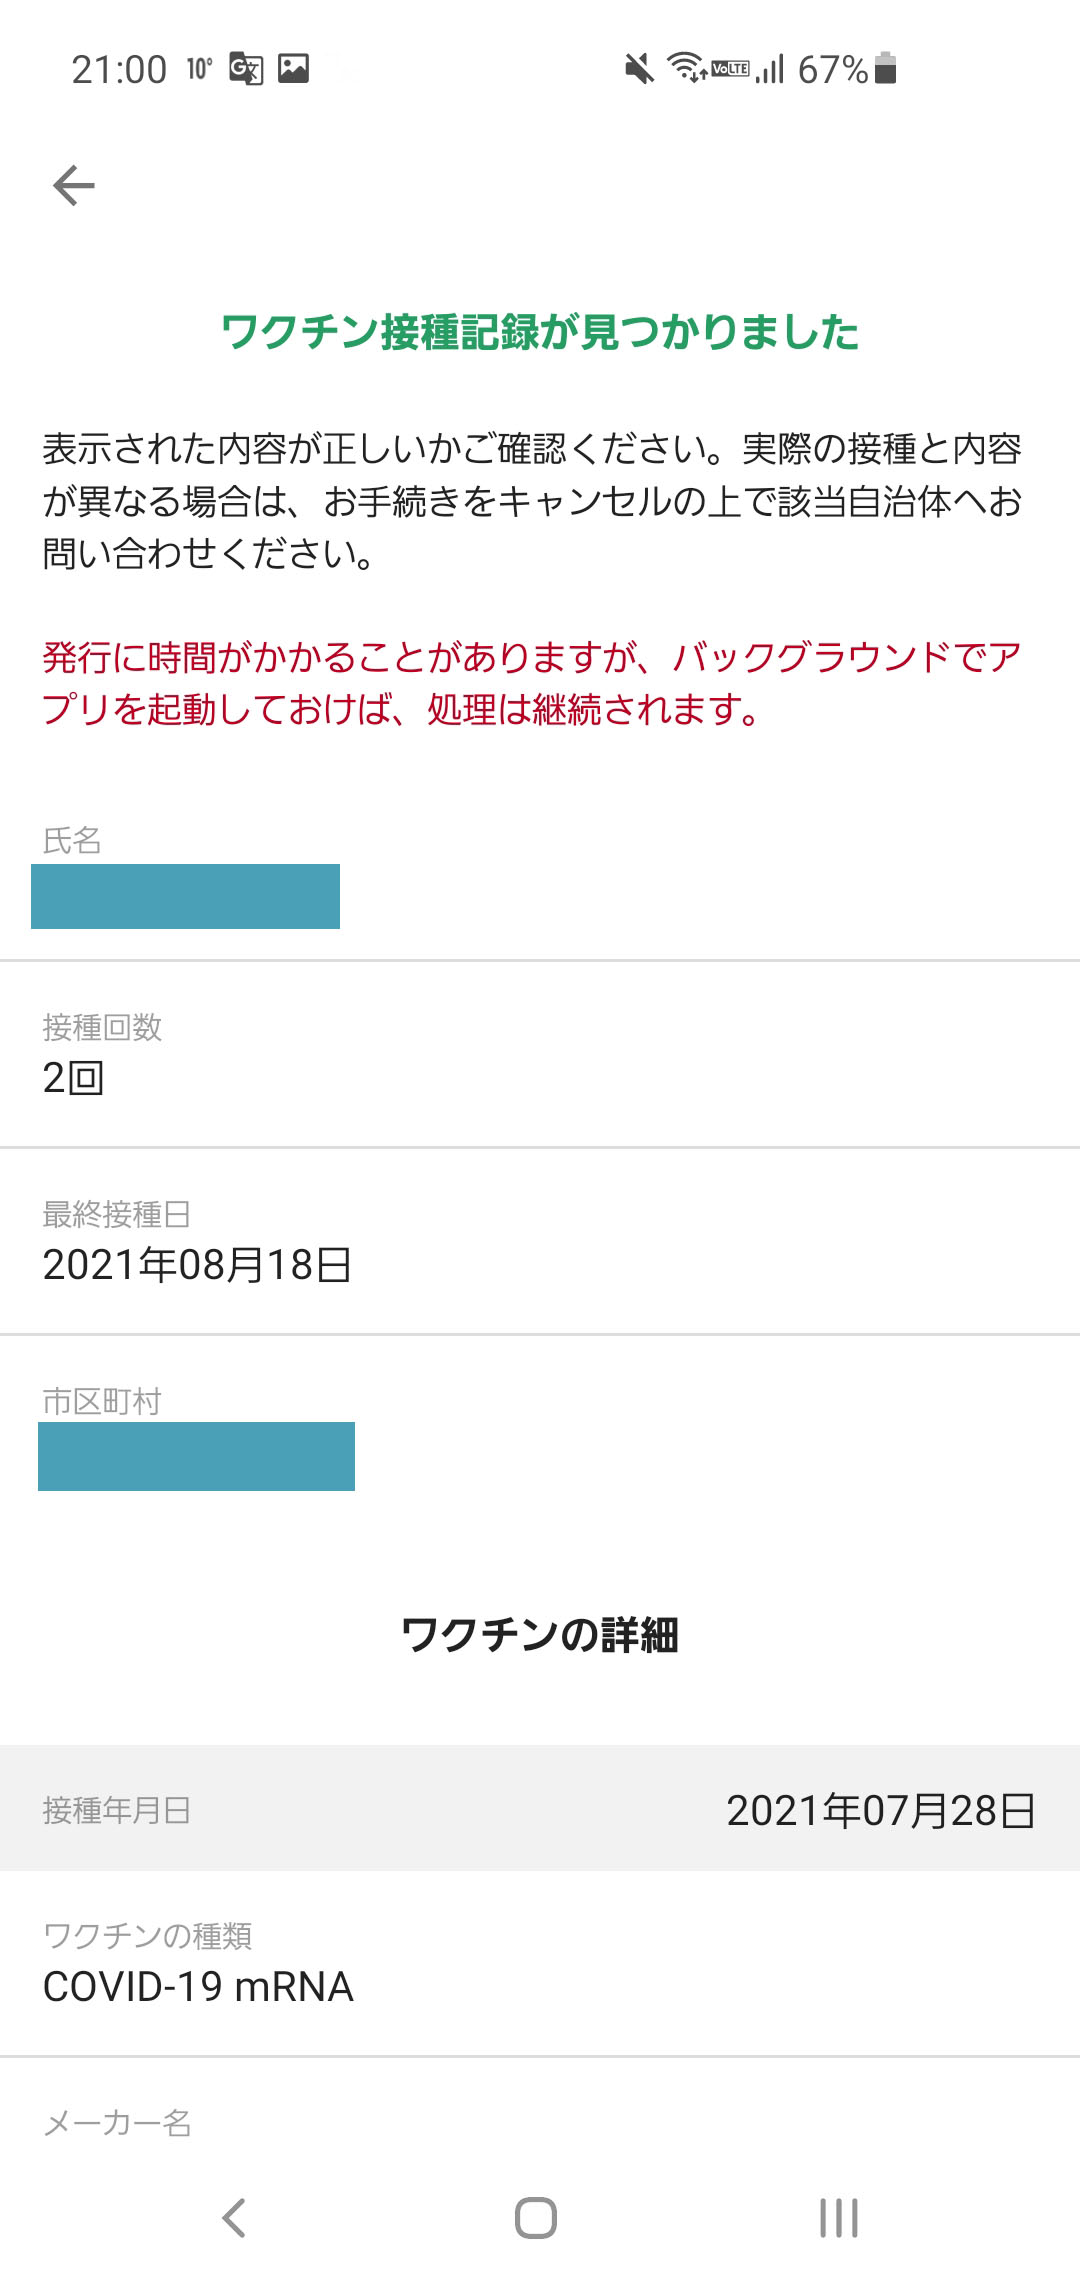Select the 接種回数 2回 row
Viewport: 1080px width, 2280px height.
[x=540, y=1055]
